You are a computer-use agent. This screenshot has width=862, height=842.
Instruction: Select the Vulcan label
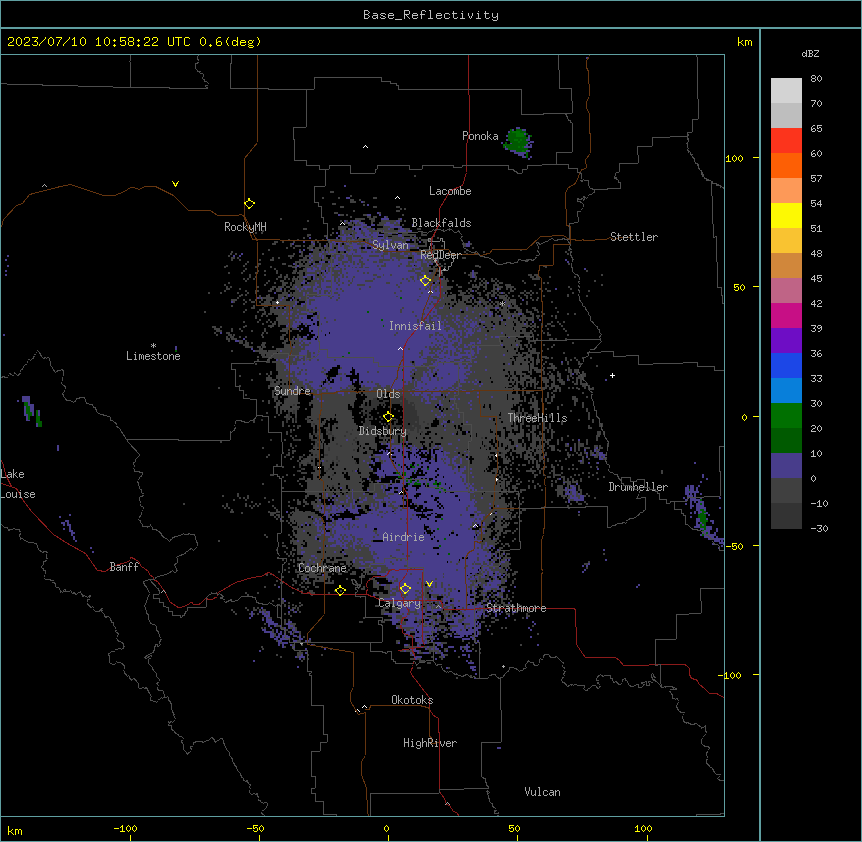pyautogui.click(x=543, y=792)
